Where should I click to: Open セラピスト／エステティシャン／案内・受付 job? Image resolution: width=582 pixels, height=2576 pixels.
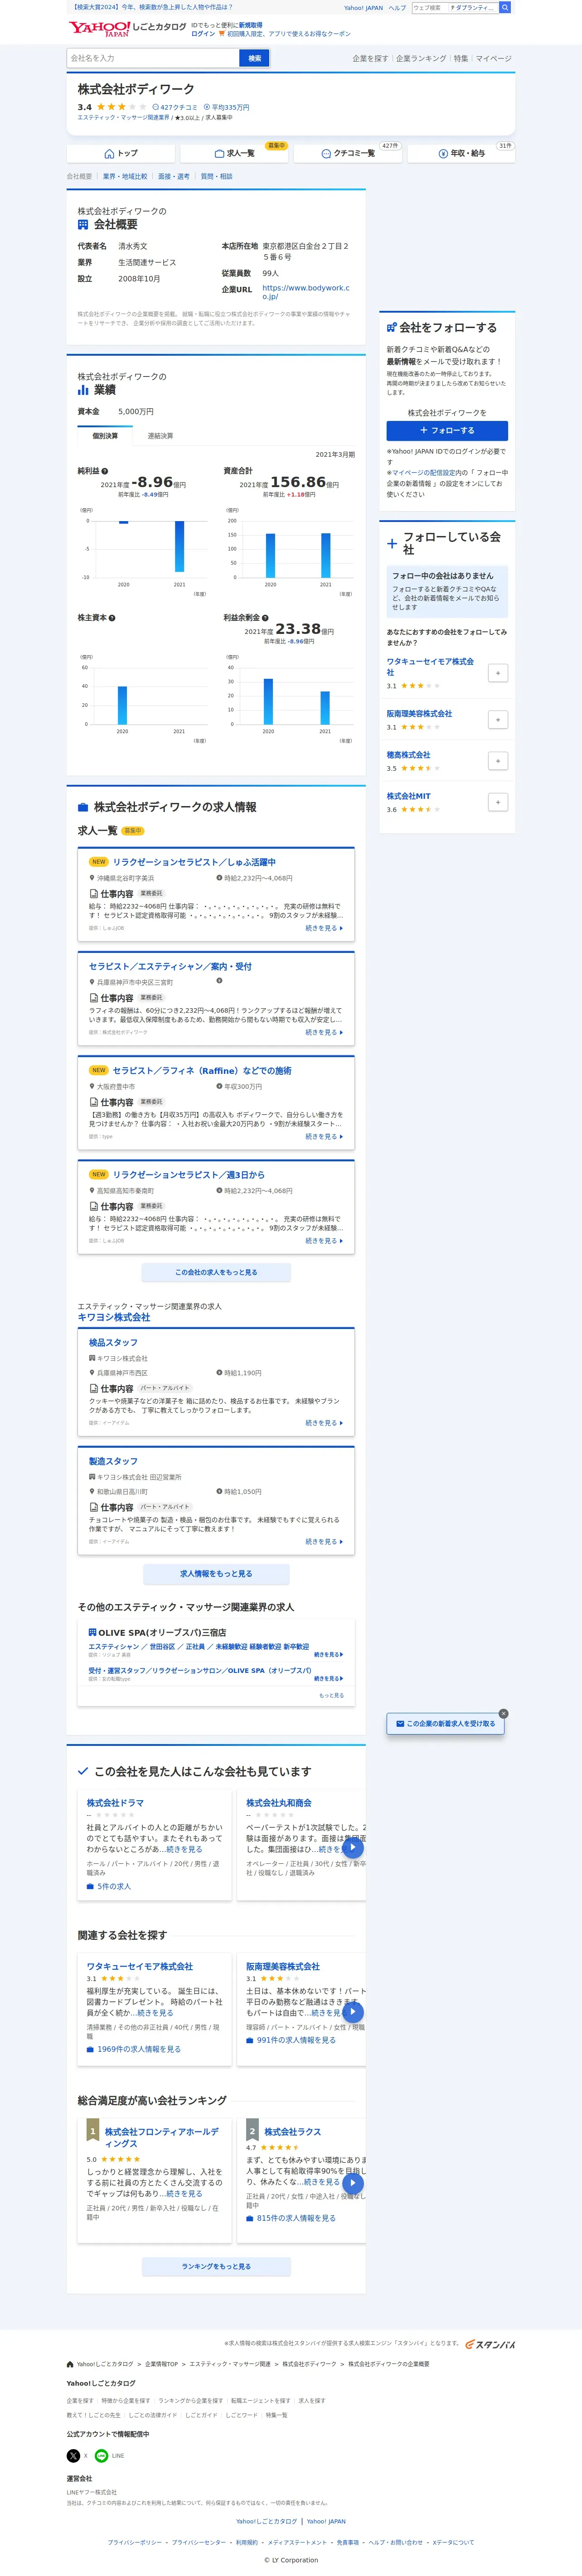pyautogui.click(x=170, y=966)
